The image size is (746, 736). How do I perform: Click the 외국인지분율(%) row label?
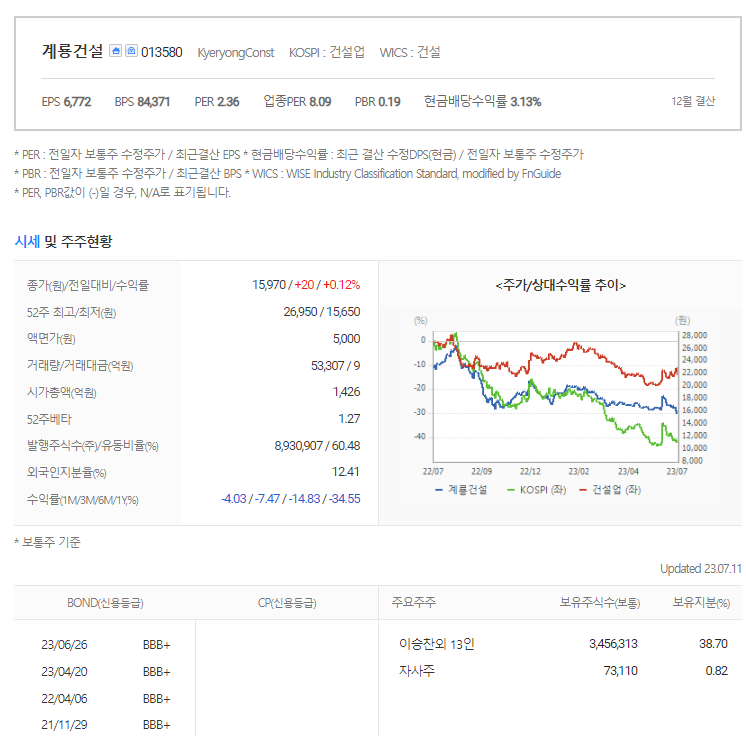click(x=67, y=472)
